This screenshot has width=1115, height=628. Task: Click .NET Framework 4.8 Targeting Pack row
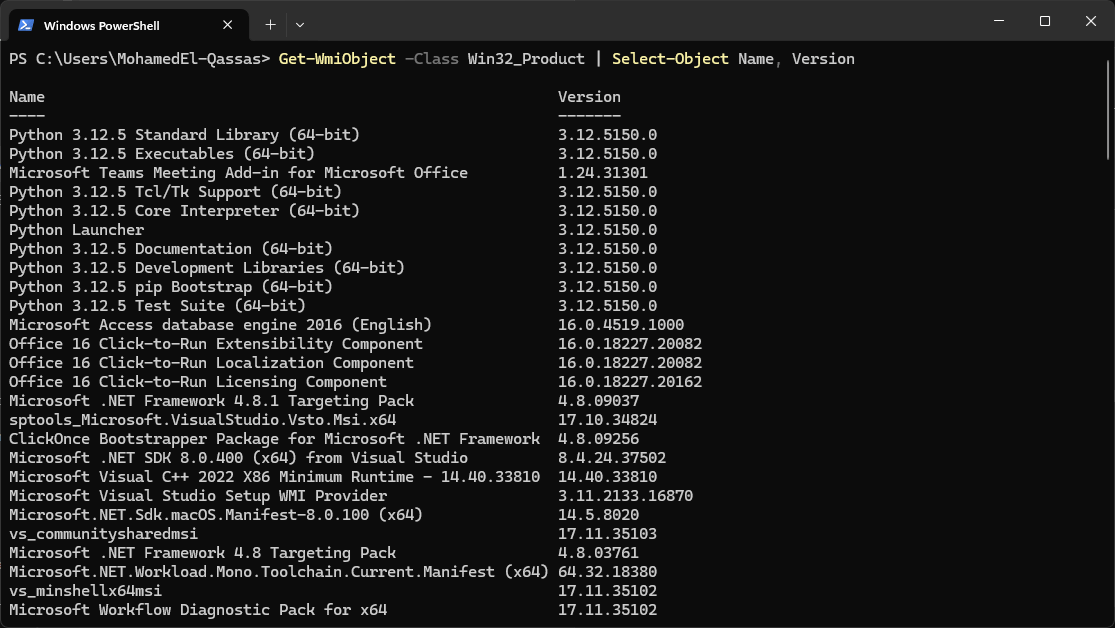click(202, 553)
